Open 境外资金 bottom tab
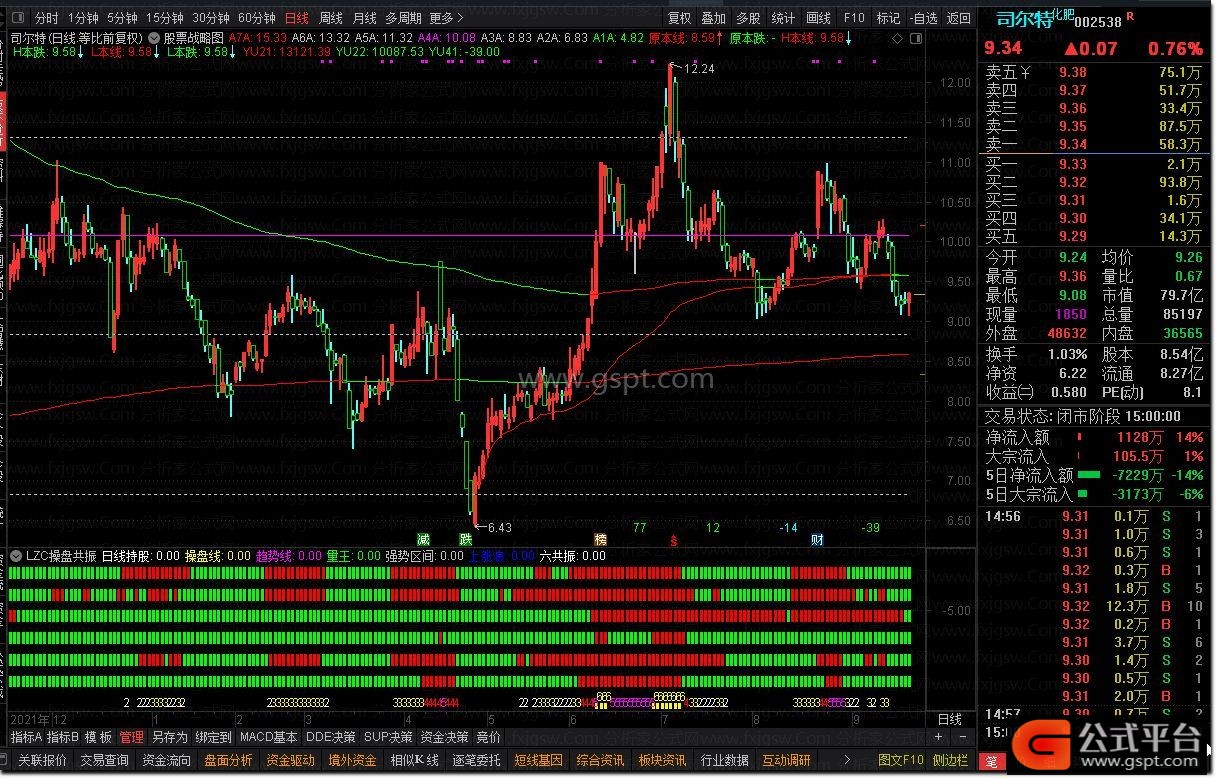Screen dimensions: 1217x778 (x=353, y=760)
